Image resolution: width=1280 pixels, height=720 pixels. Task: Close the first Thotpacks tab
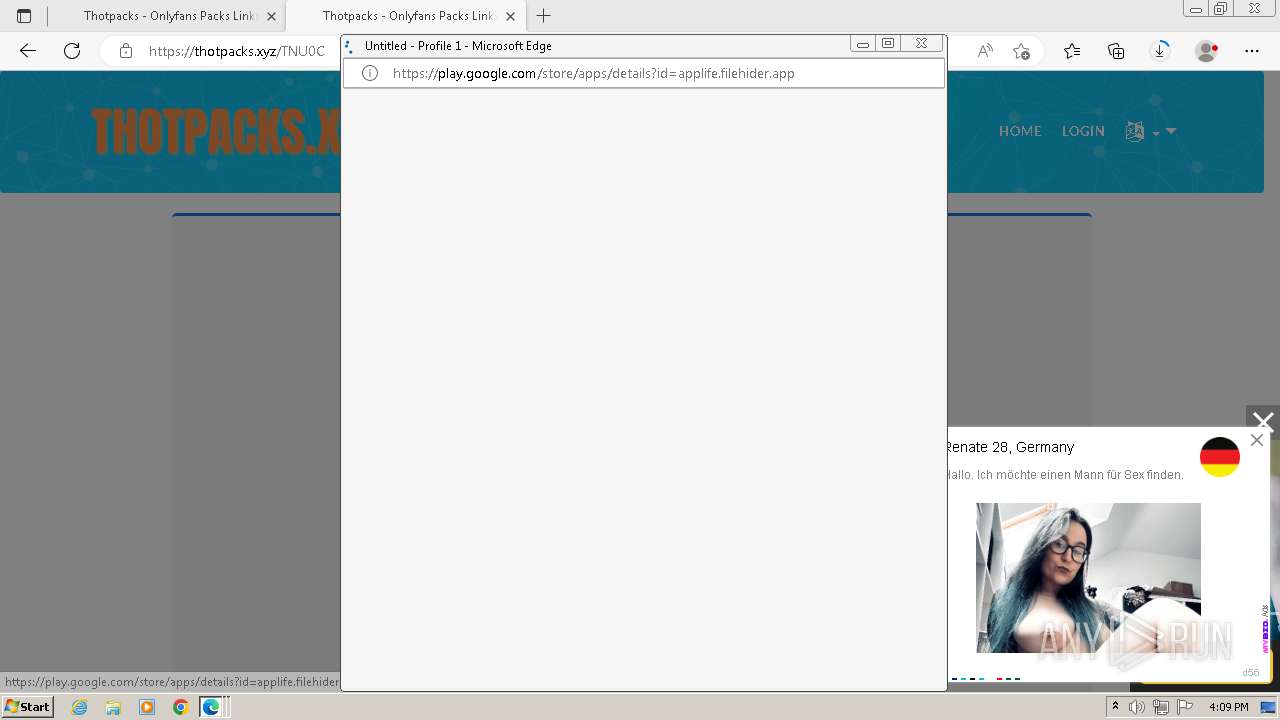(x=271, y=16)
